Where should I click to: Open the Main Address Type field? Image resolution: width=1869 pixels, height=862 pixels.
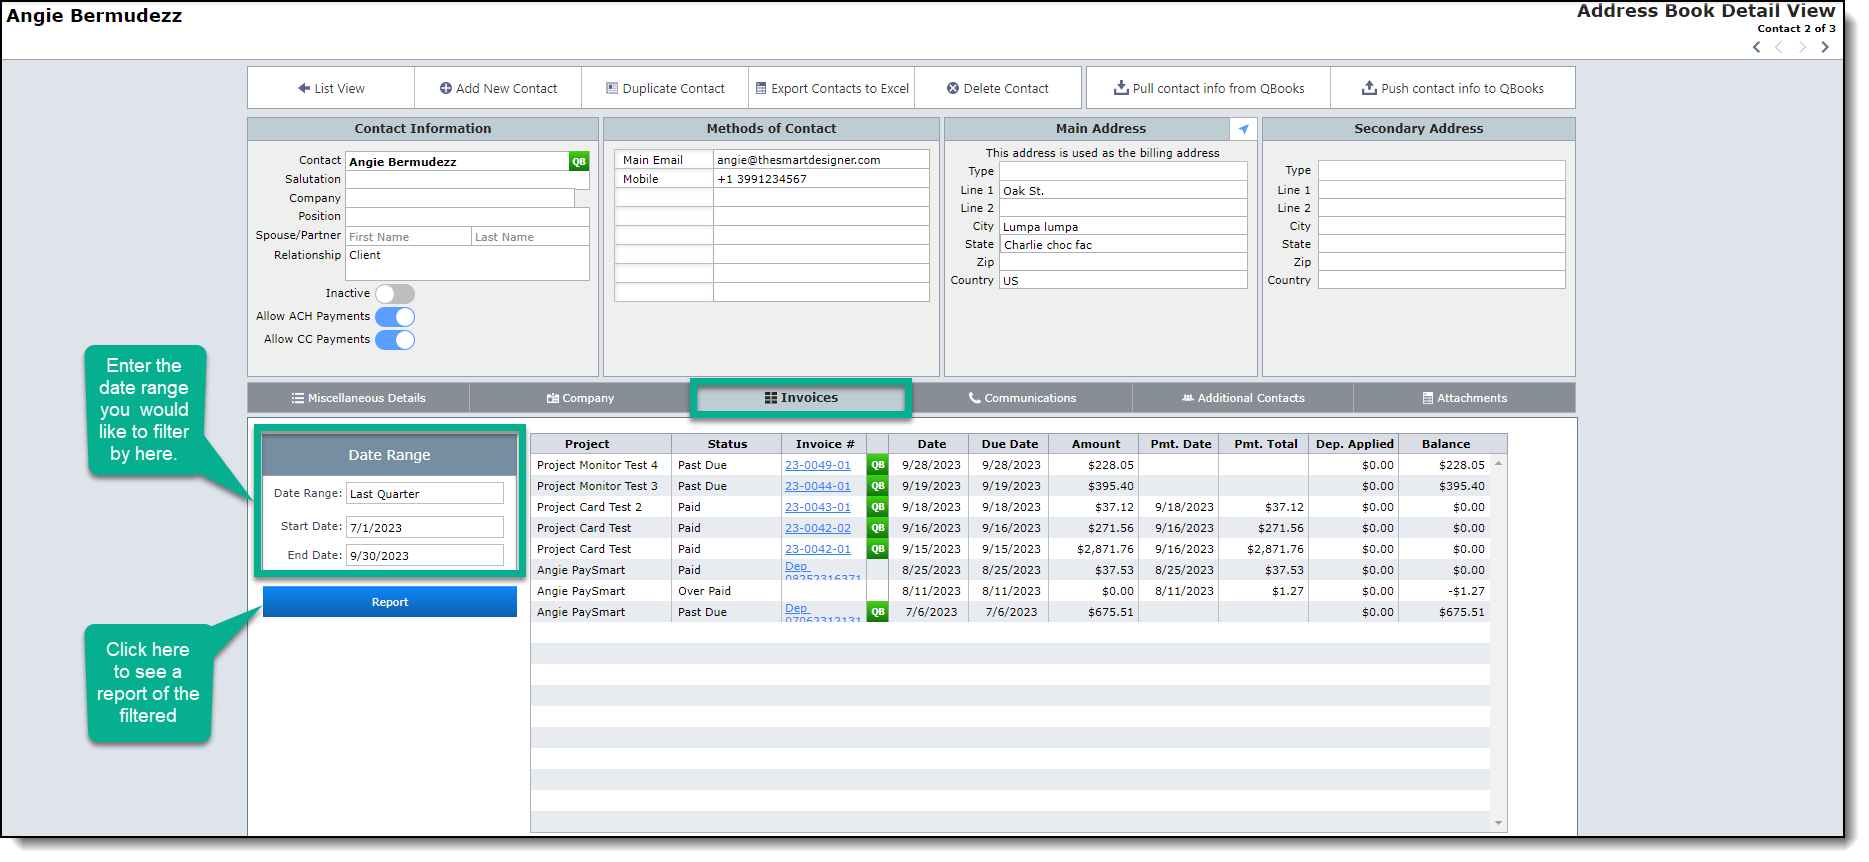click(1123, 171)
